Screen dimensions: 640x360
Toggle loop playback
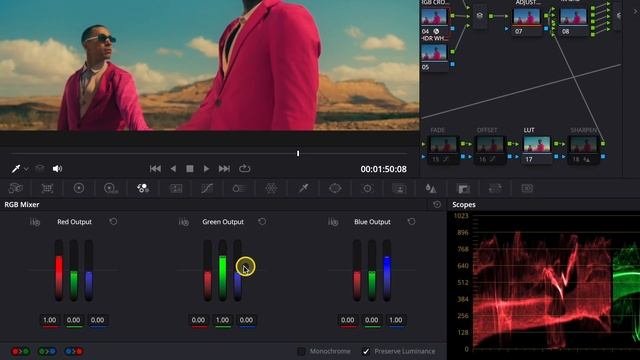click(x=244, y=168)
